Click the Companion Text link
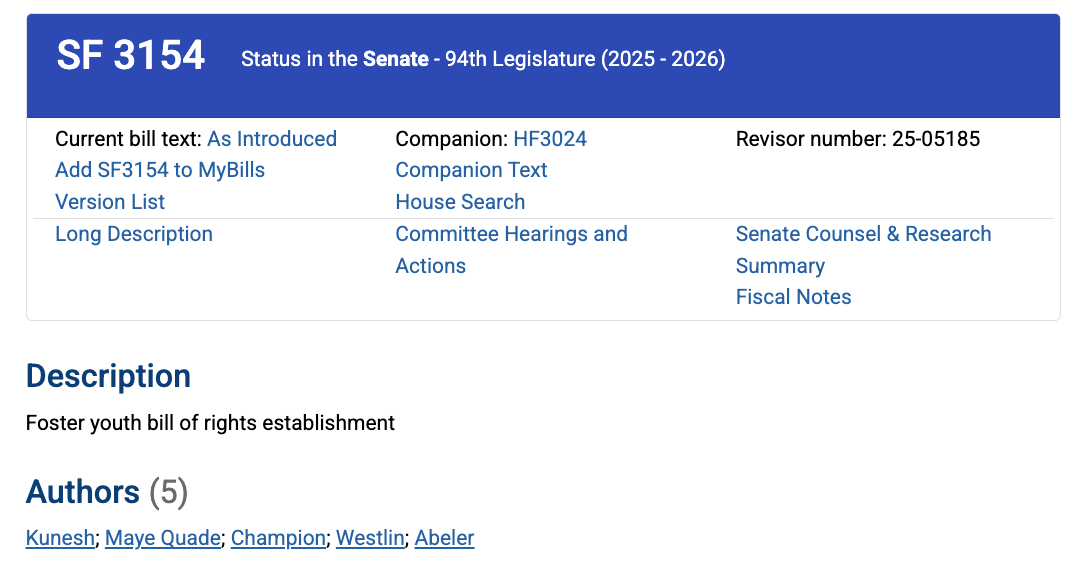 coord(471,170)
